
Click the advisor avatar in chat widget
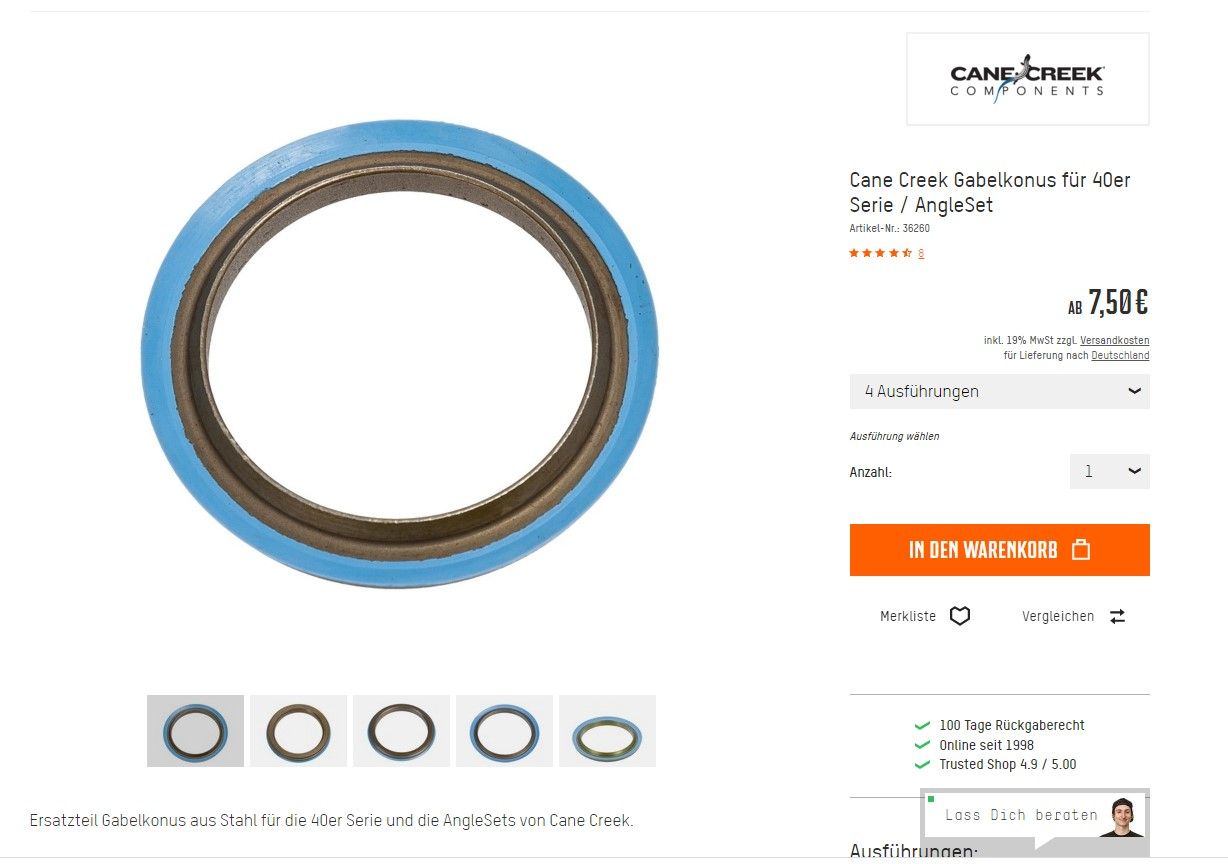click(x=1124, y=818)
